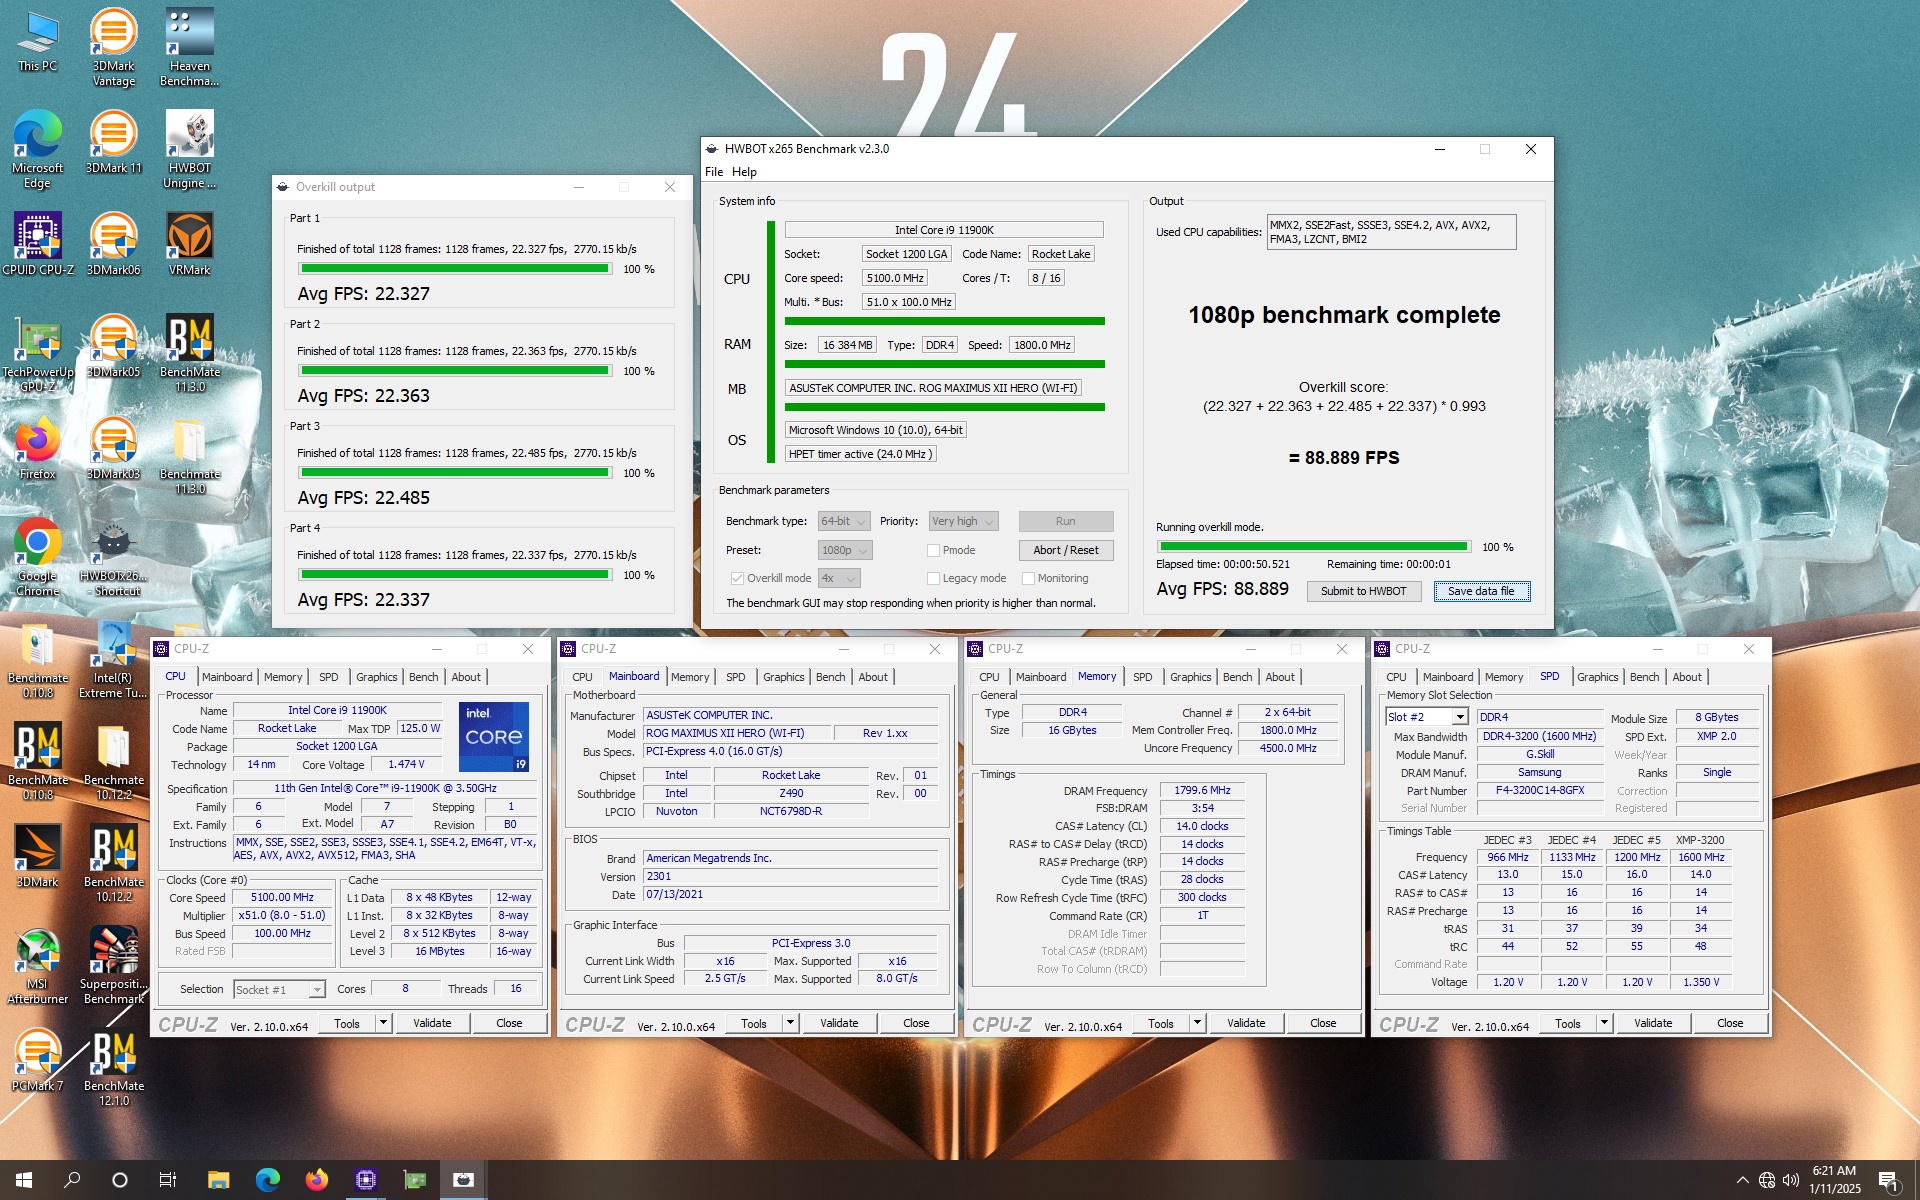This screenshot has height=1200, width=1920.
Task: Select About tab in SPD CPU-Z window
Action: coord(1686,677)
